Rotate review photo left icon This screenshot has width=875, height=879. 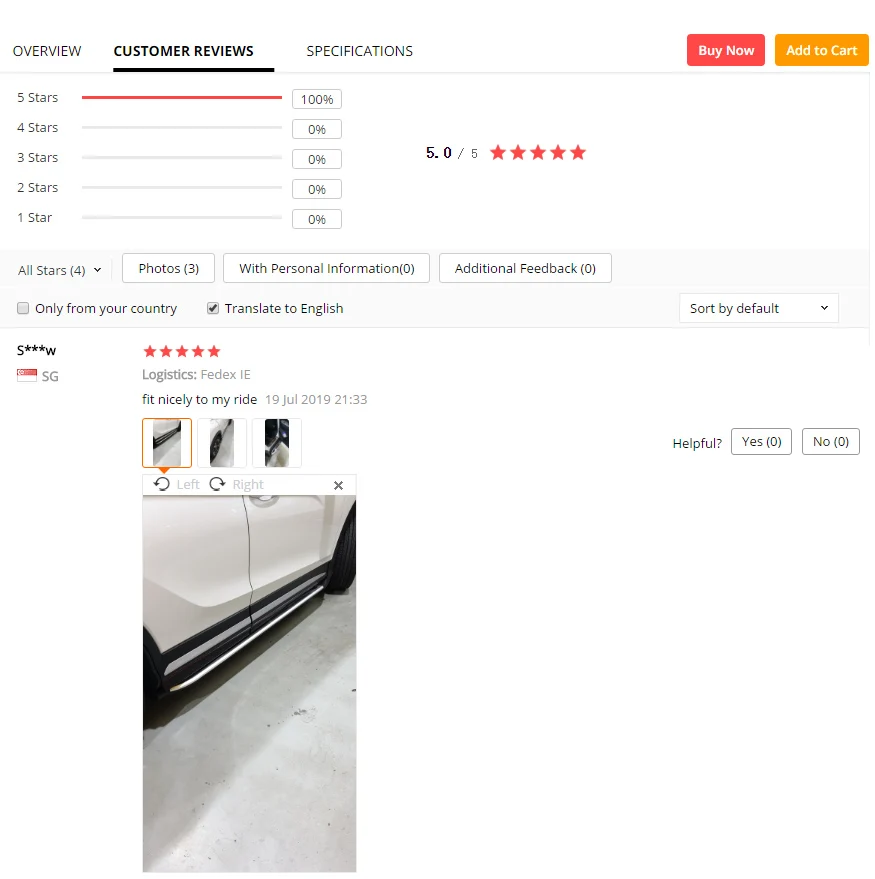pyautogui.click(x=161, y=484)
